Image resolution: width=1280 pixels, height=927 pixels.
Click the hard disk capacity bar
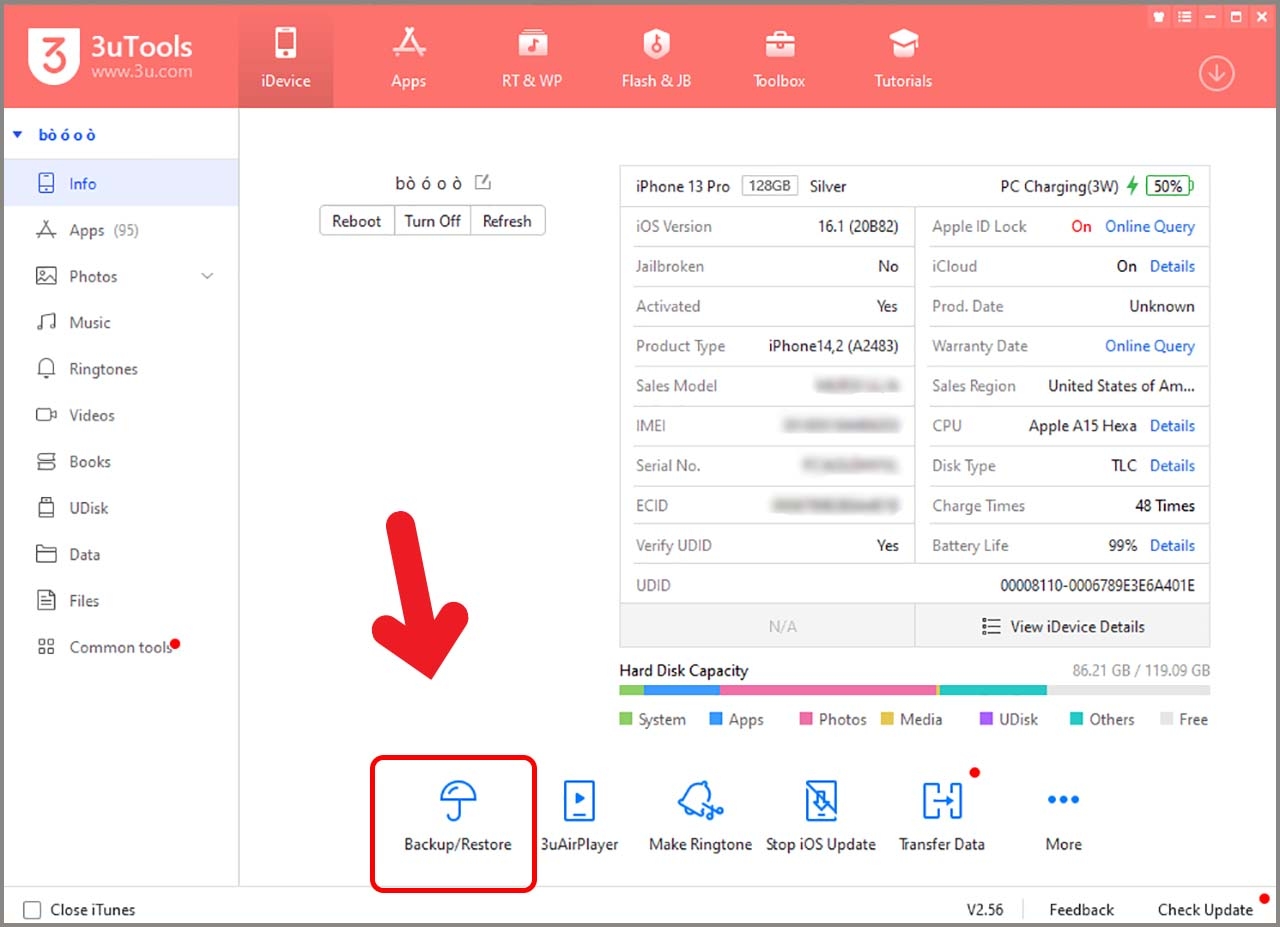click(914, 690)
